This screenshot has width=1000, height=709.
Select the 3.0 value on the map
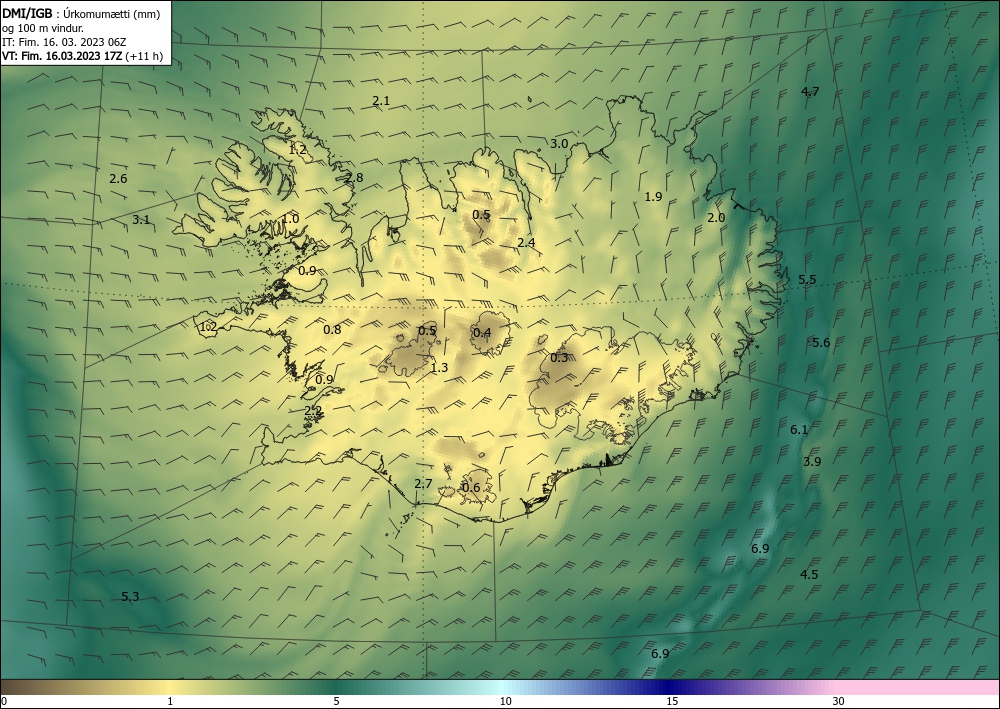click(559, 143)
